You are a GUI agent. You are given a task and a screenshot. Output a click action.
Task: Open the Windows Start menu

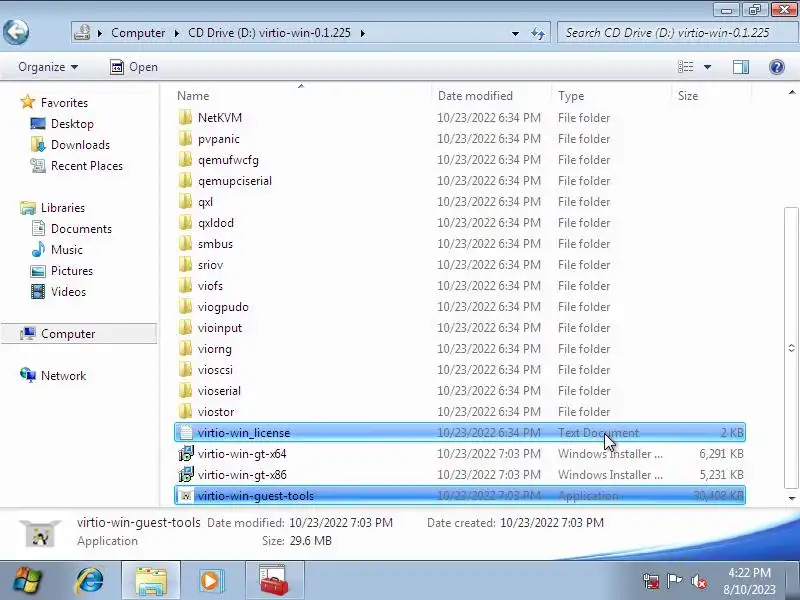click(28, 581)
